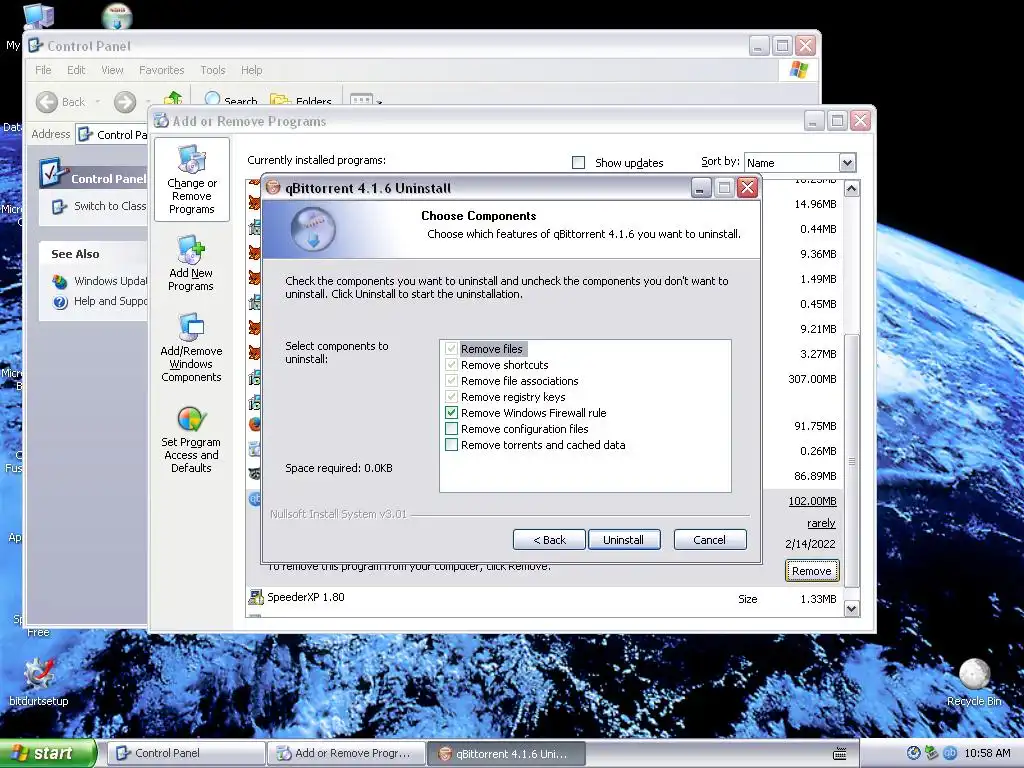Click Back arrow in Control Panel toolbar
The height and width of the screenshot is (768, 1024).
point(46,102)
